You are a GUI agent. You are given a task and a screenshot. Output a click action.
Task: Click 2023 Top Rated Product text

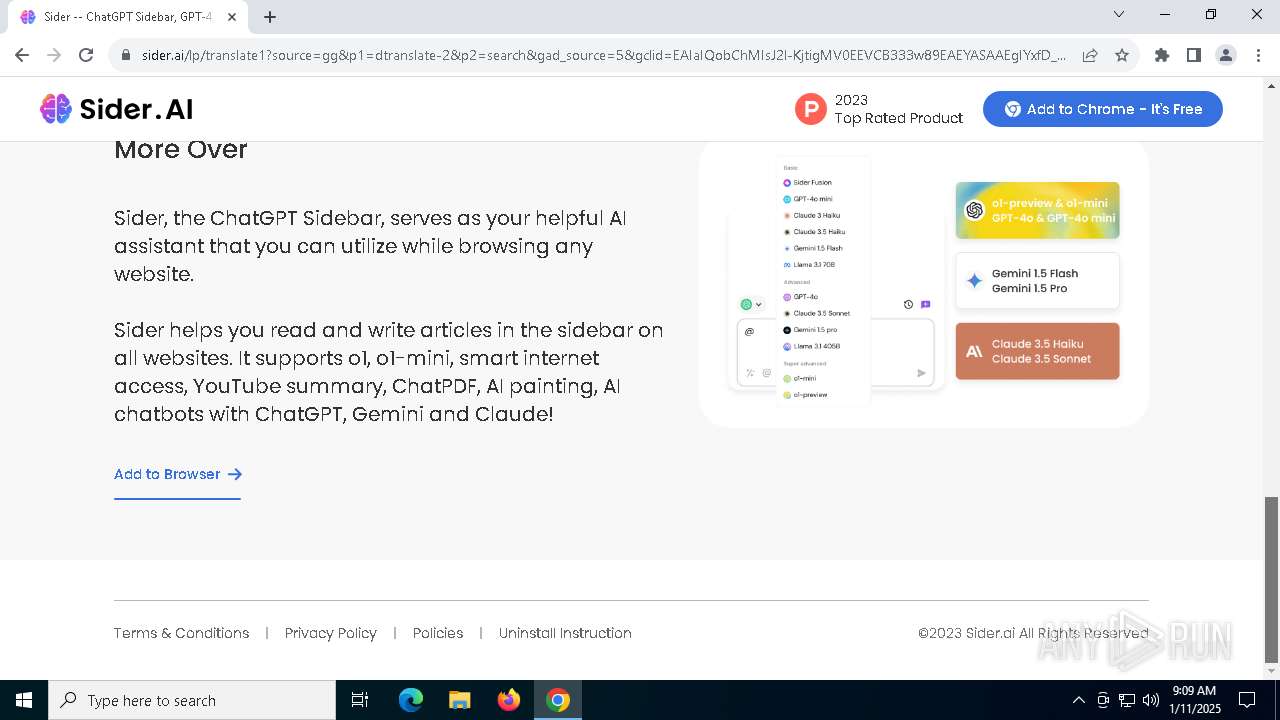coord(898,109)
